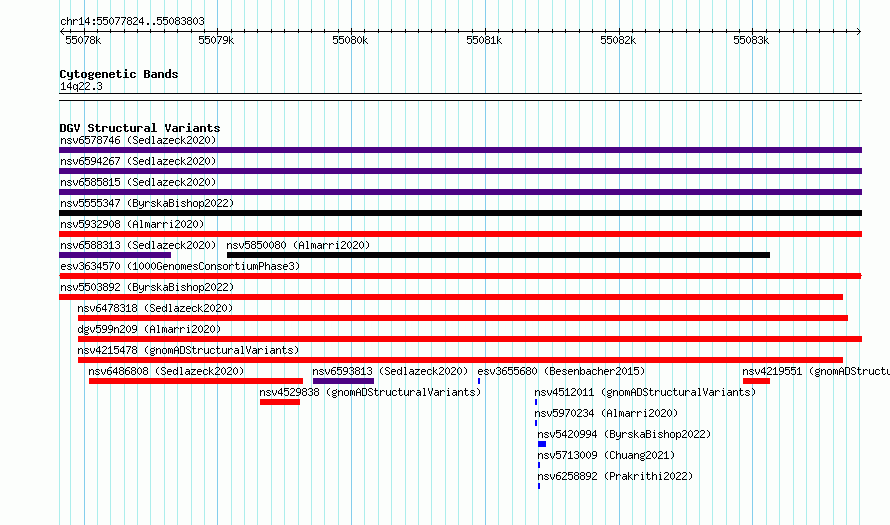Select the nsv5850080 black variant bar

coord(498,255)
